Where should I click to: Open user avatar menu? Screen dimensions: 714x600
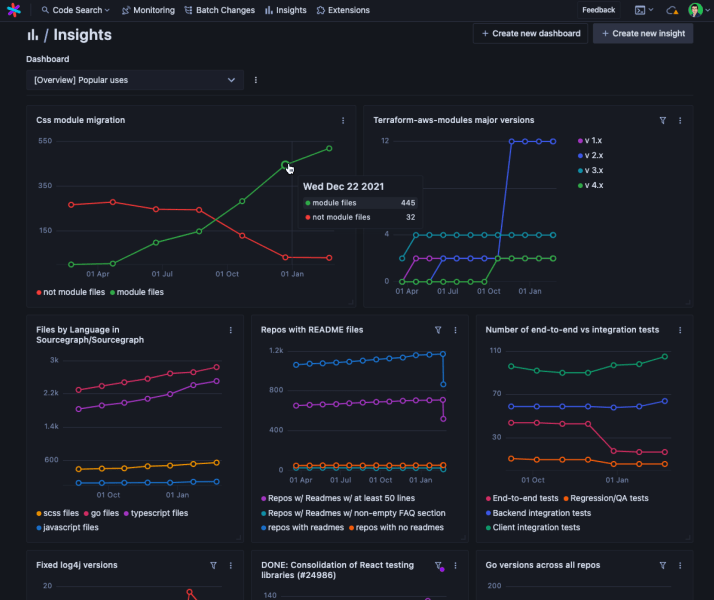point(698,10)
